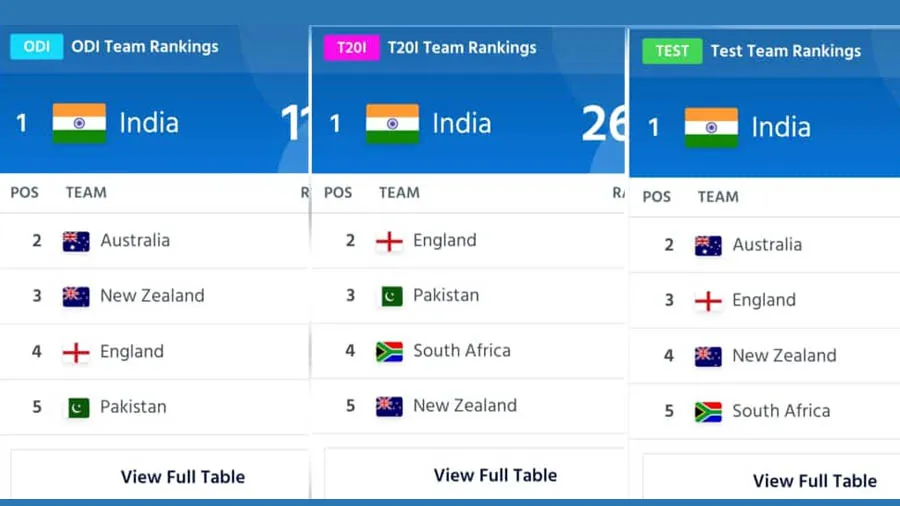Click the Australia flag in ODI rankings
This screenshot has width=900, height=506.
pyautogui.click(x=76, y=241)
